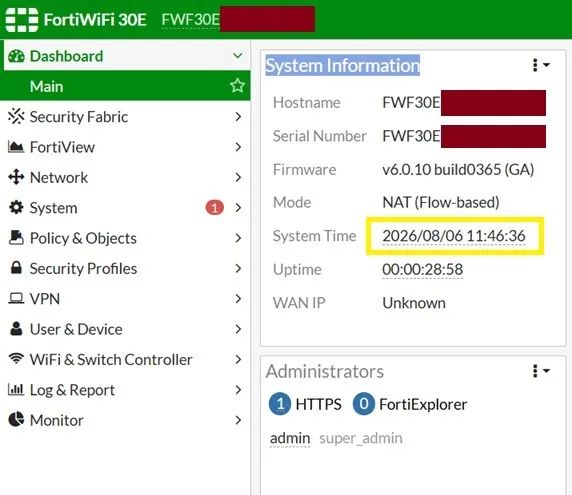Click the System notification badge showing 1
Viewport: 572px width, 495px height.
pyautogui.click(x=214, y=208)
